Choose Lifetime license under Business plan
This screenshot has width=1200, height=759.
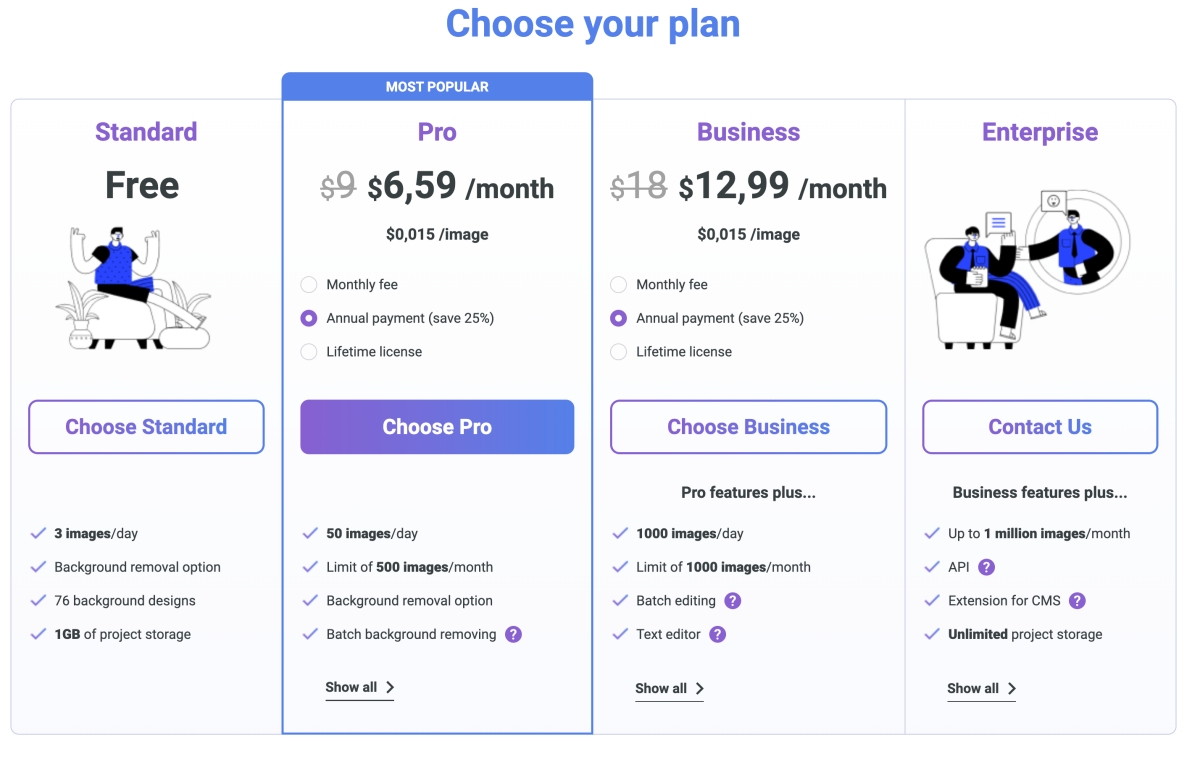click(619, 352)
